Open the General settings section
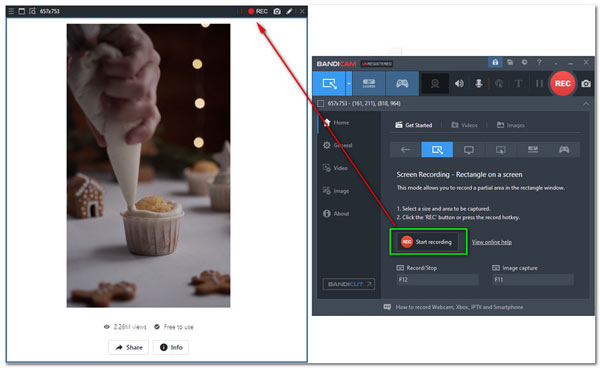Image resolution: width=600 pixels, height=368 pixels. tap(337, 145)
